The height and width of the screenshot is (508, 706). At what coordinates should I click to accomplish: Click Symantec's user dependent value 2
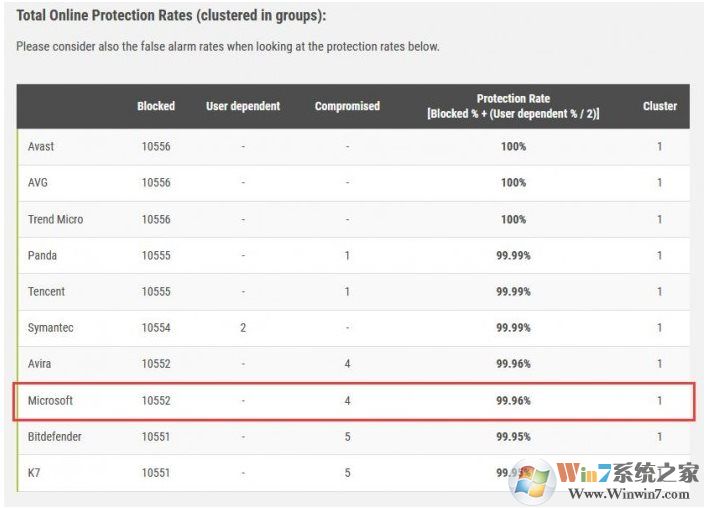pos(243,328)
